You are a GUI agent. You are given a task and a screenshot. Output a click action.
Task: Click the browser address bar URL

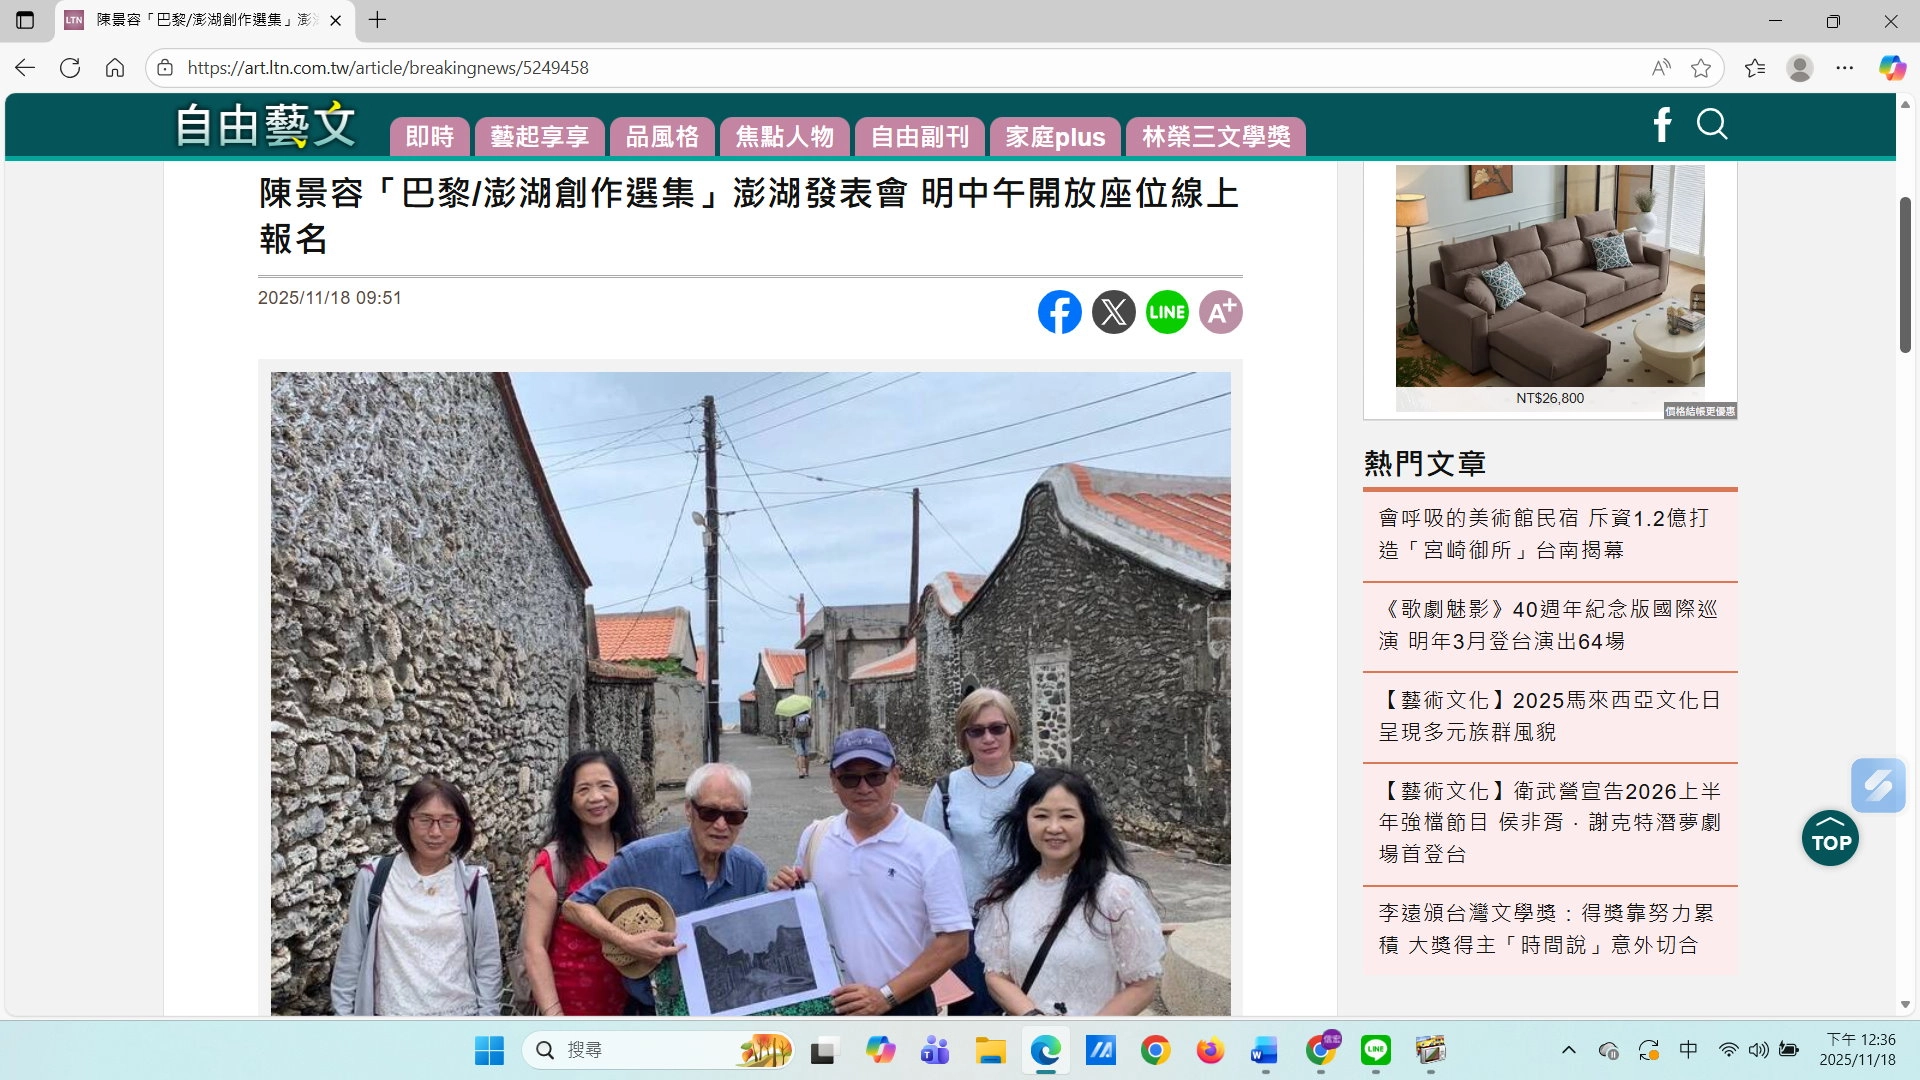[388, 68]
